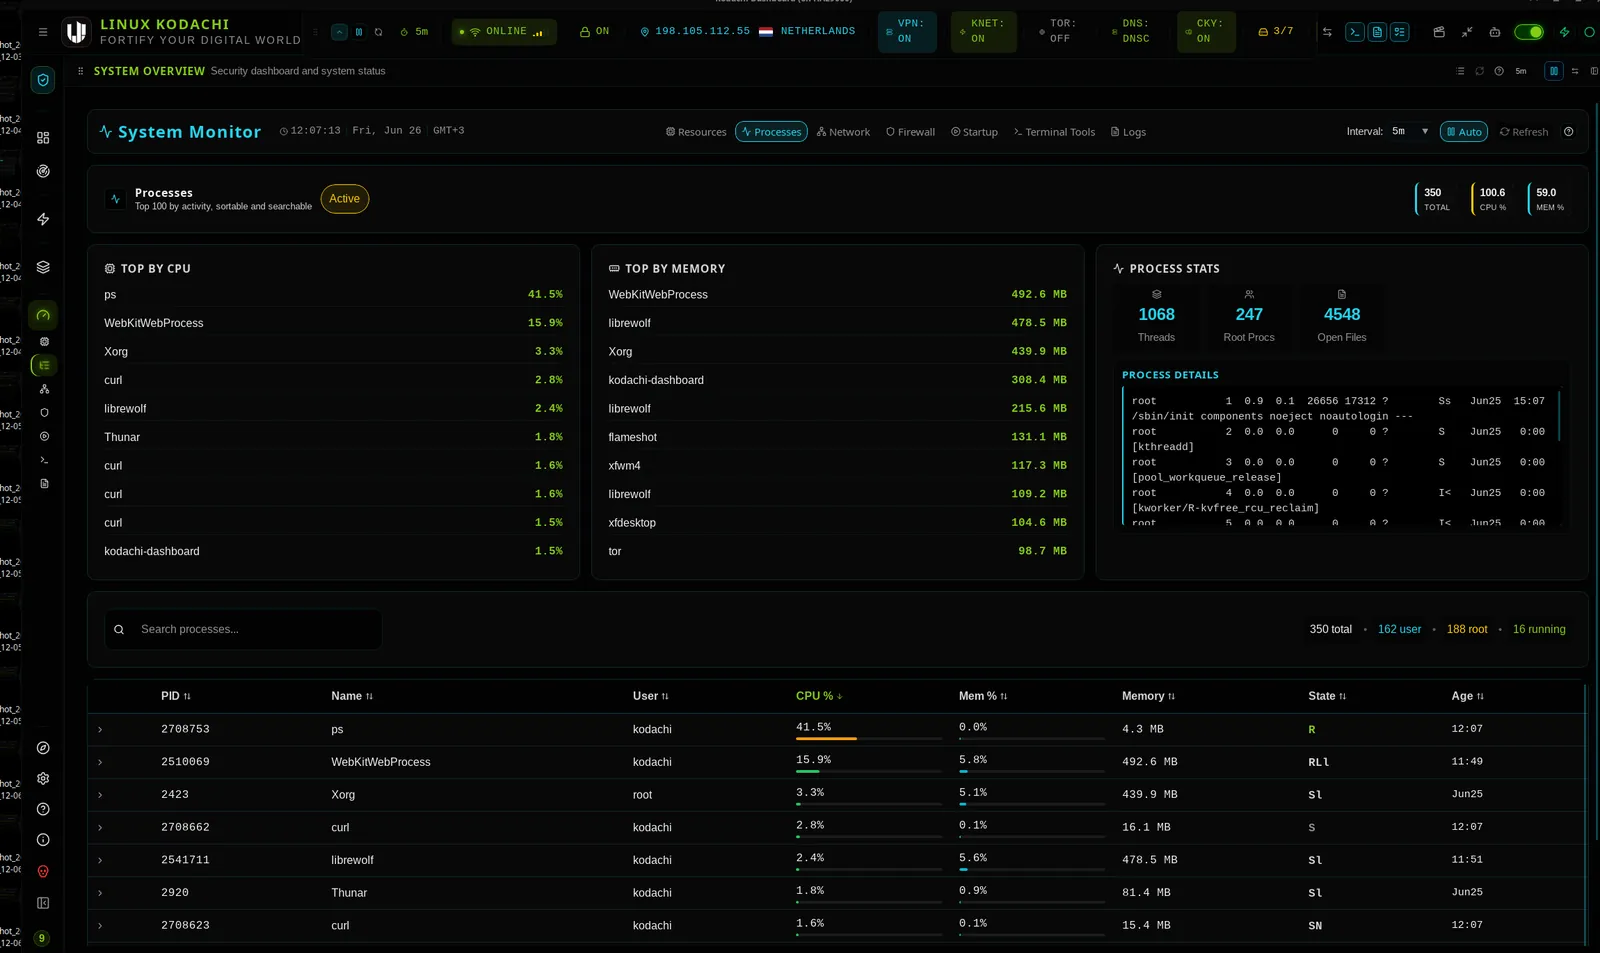This screenshot has height=953, width=1600.
Task: Click the Mem % bar for WebKitWebProcess row
Action: [1032, 771]
